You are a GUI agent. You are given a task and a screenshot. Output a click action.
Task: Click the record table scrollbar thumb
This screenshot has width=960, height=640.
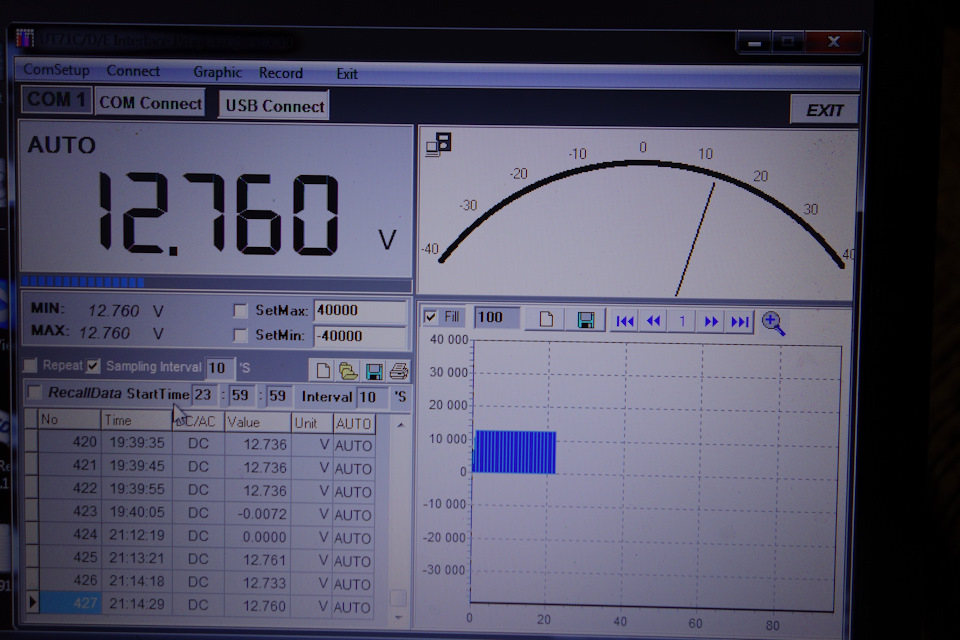click(x=398, y=598)
